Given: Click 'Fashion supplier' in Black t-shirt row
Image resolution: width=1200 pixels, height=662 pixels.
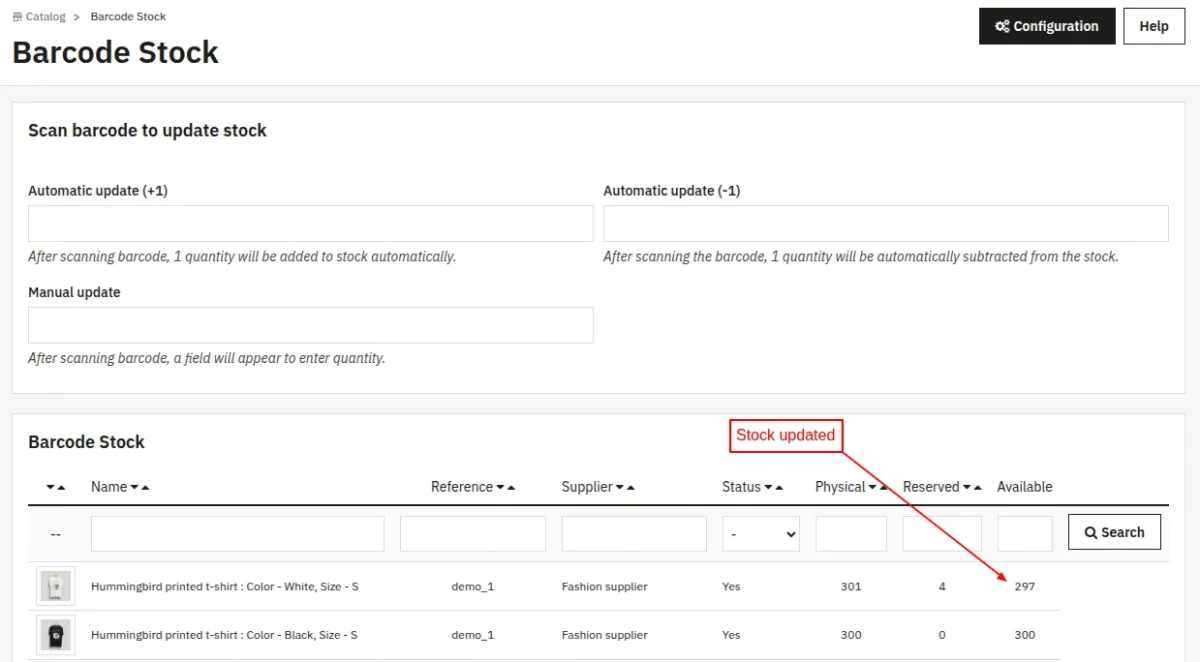Looking at the screenshot, I should (605, 635).
